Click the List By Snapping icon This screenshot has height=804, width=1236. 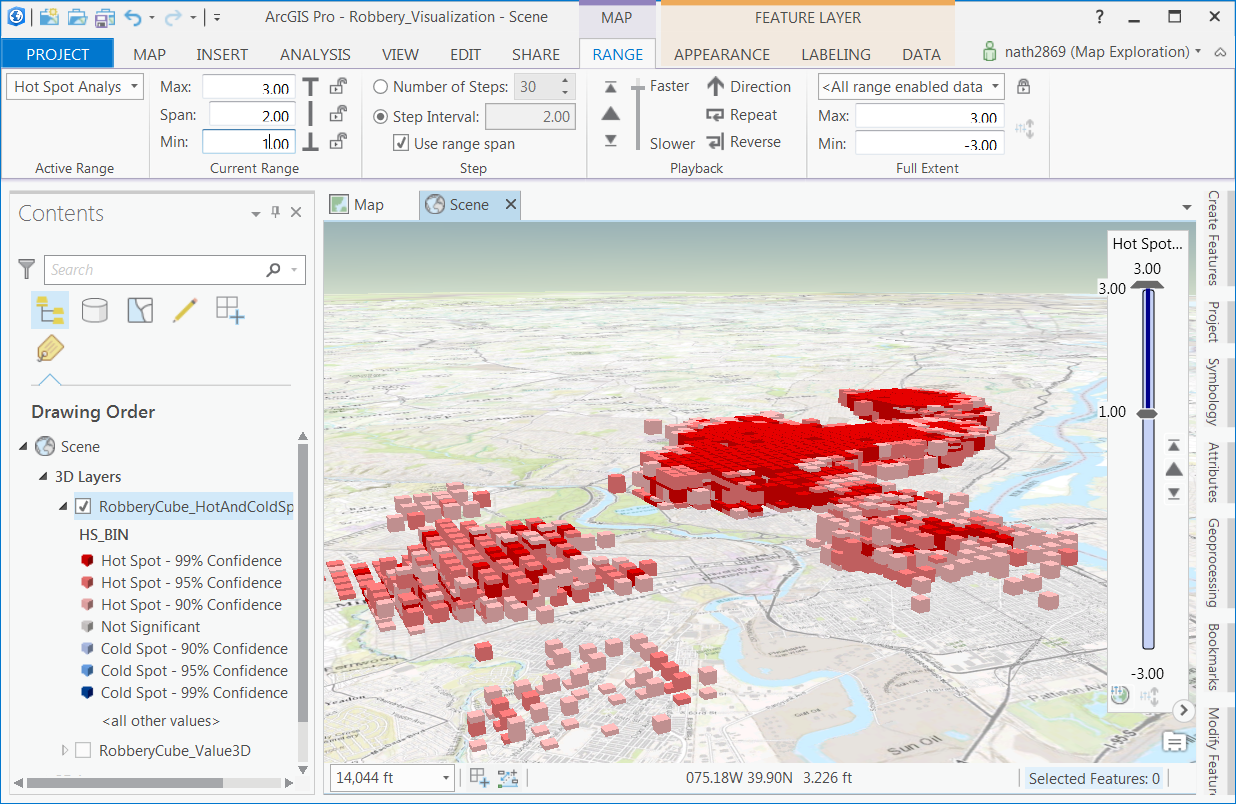coord(230,311)
